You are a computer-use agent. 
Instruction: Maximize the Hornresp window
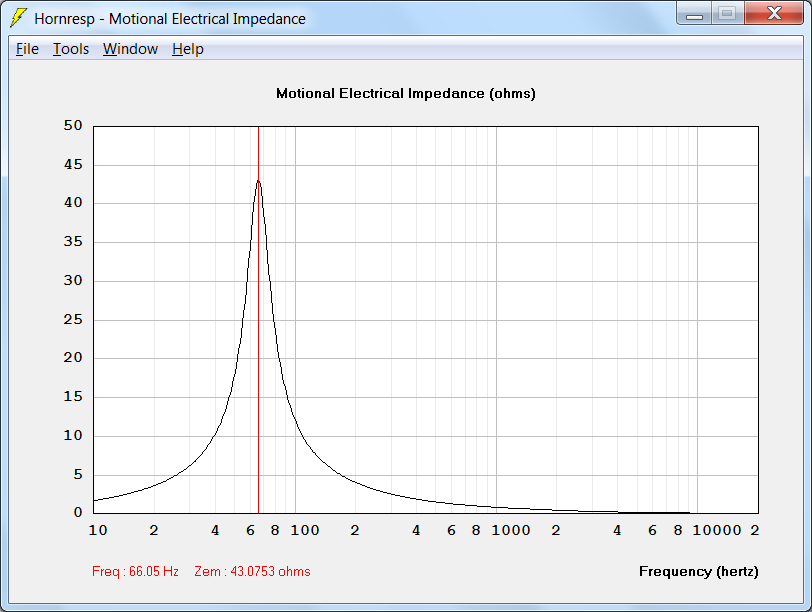tap(728, 14)
